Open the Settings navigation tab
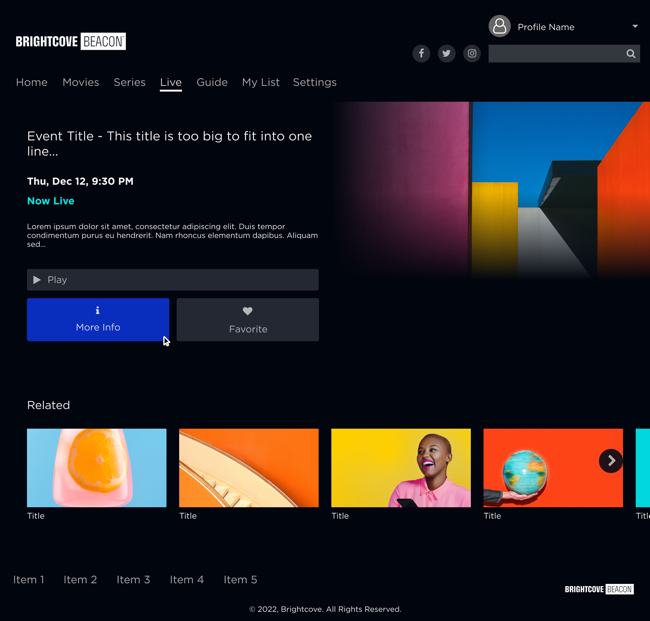650x621 pixels. 314,83
